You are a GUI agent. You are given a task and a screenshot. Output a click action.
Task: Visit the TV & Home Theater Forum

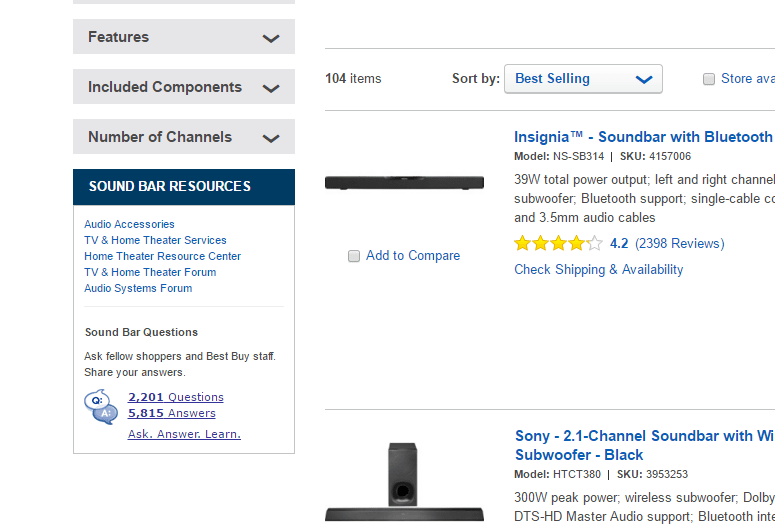click(x=150, y=272)
